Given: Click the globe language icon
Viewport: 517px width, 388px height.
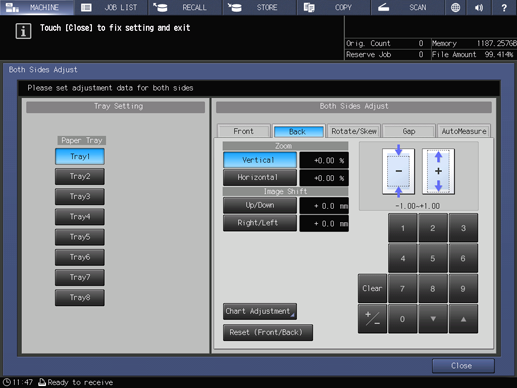Looking at the screenshot, I should point(455,7).
